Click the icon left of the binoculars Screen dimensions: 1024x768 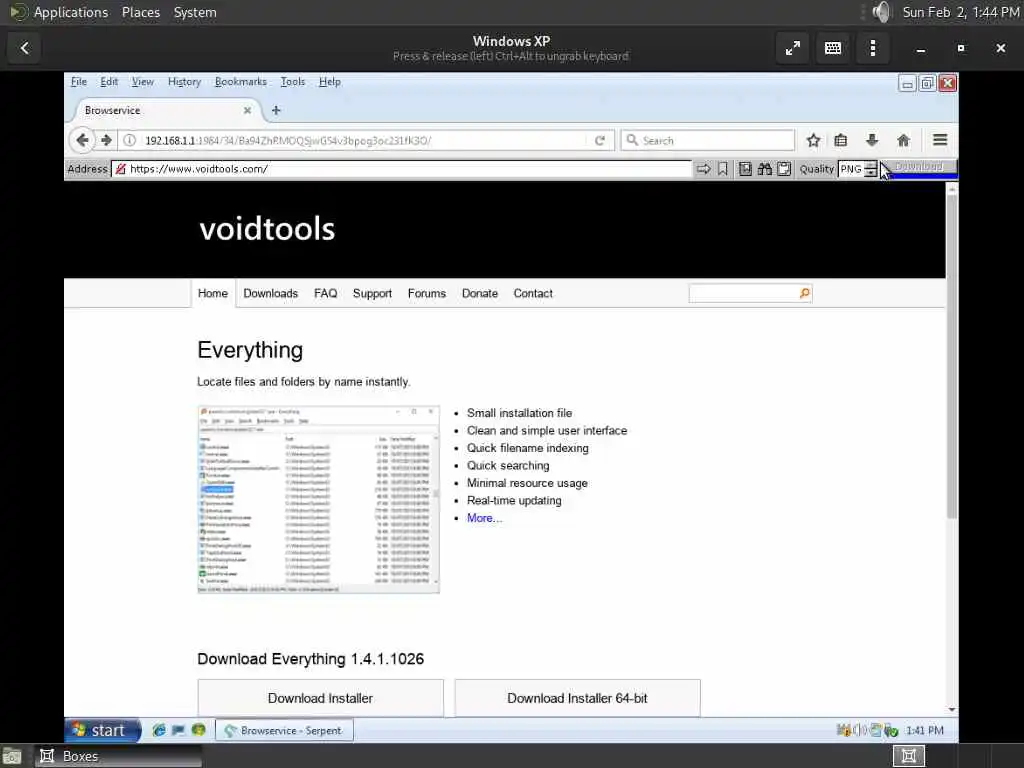(745, 169)
